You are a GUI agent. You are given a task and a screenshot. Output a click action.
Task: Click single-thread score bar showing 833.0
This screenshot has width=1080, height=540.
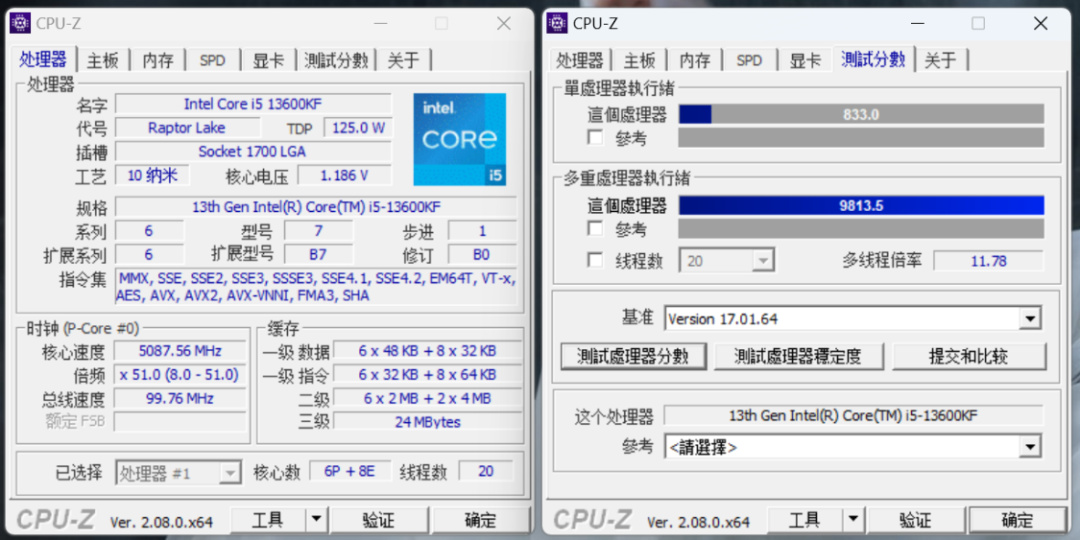click(x=861, y=114)
